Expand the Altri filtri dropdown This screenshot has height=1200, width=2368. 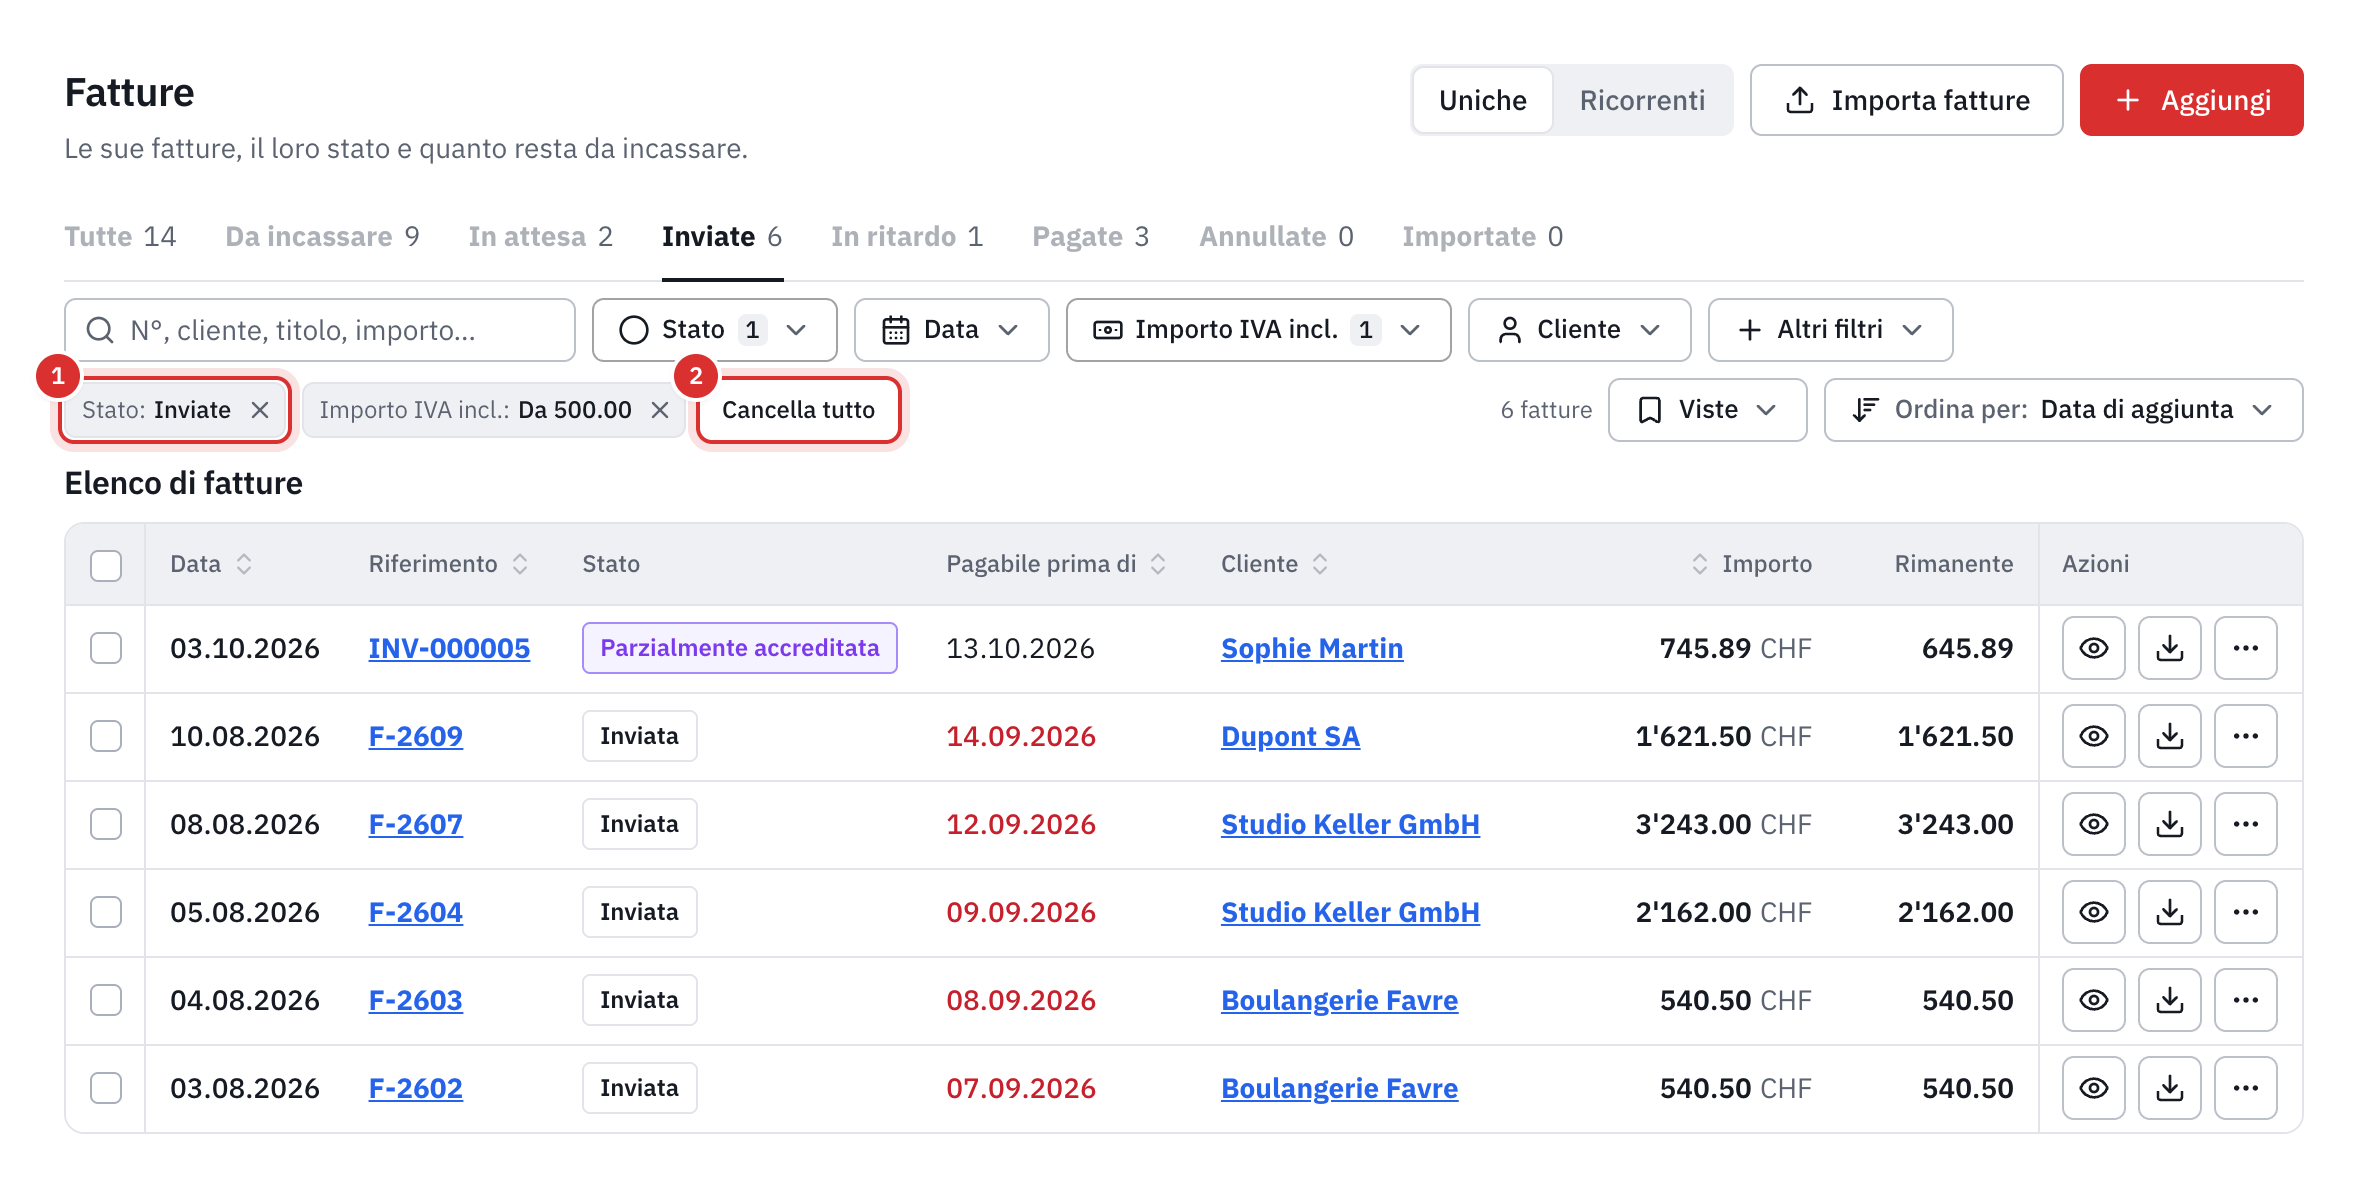coord(1830,330)
